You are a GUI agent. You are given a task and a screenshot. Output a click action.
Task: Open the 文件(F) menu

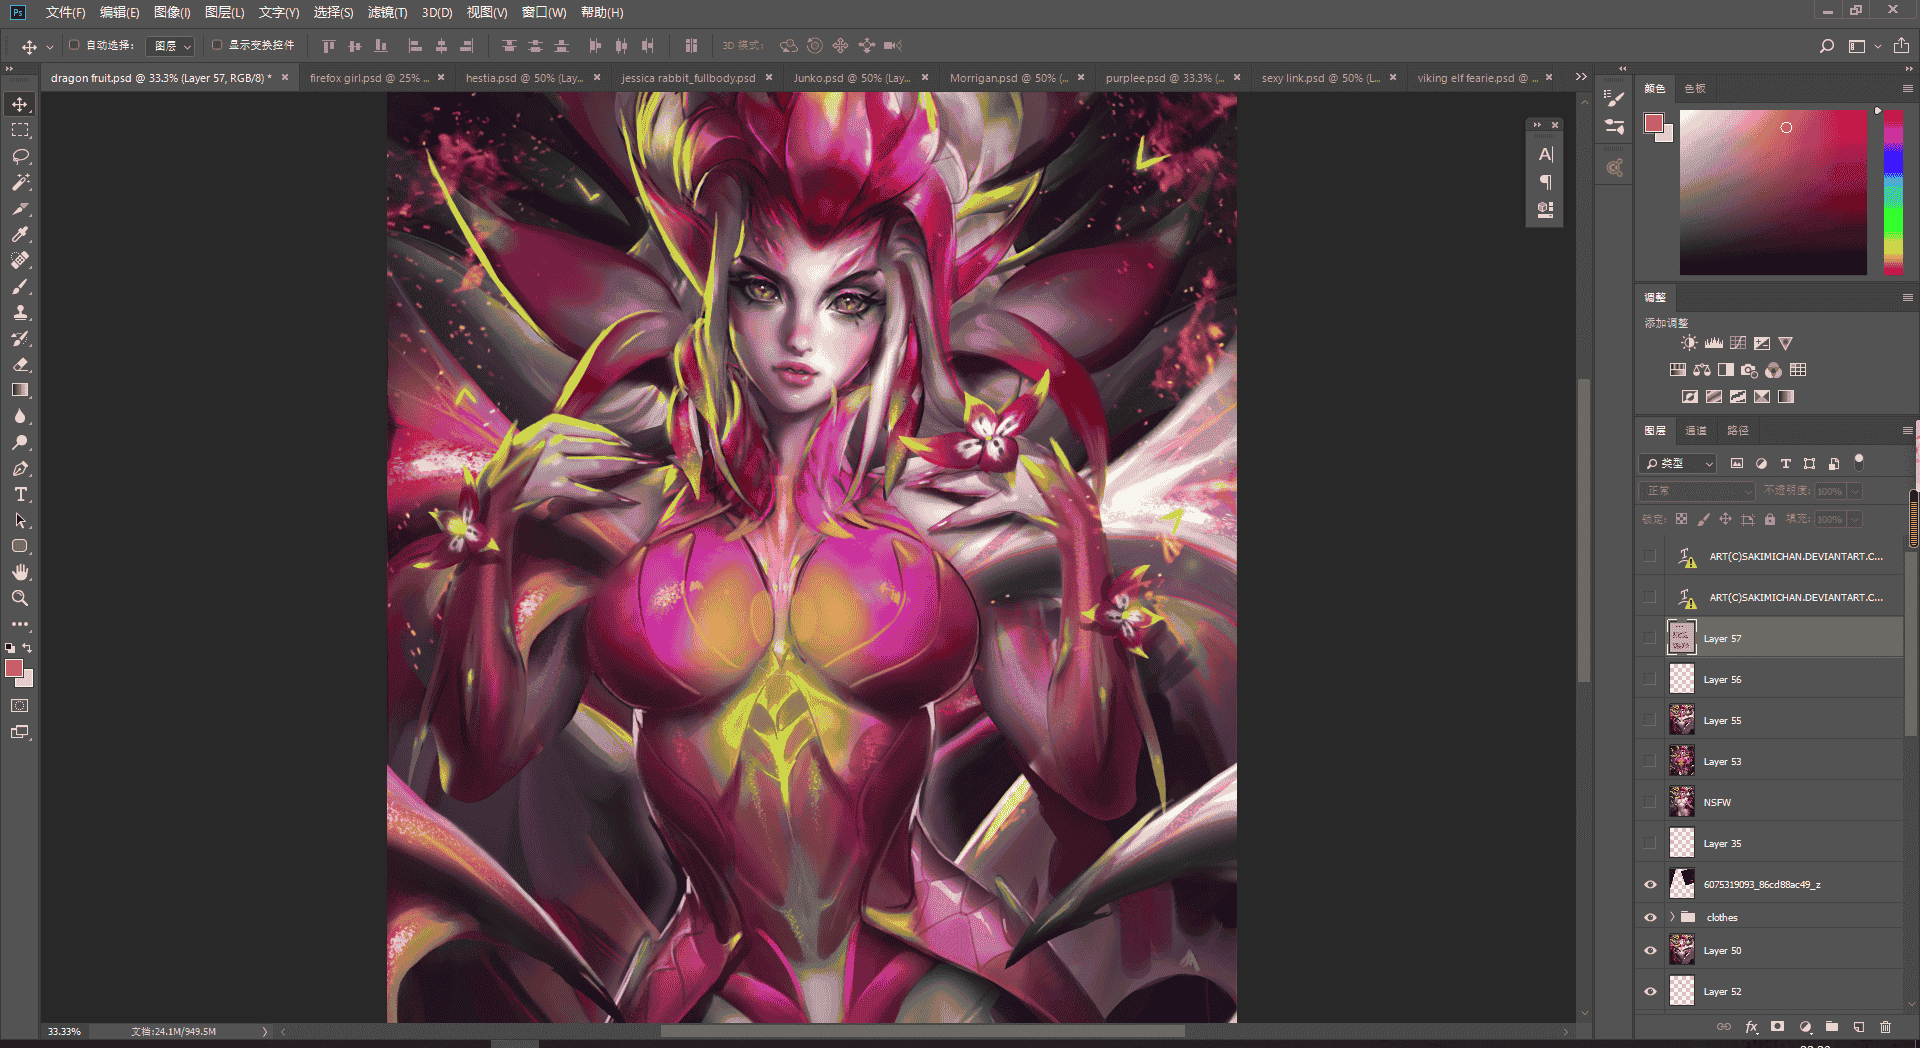click(x=66, y=12)
